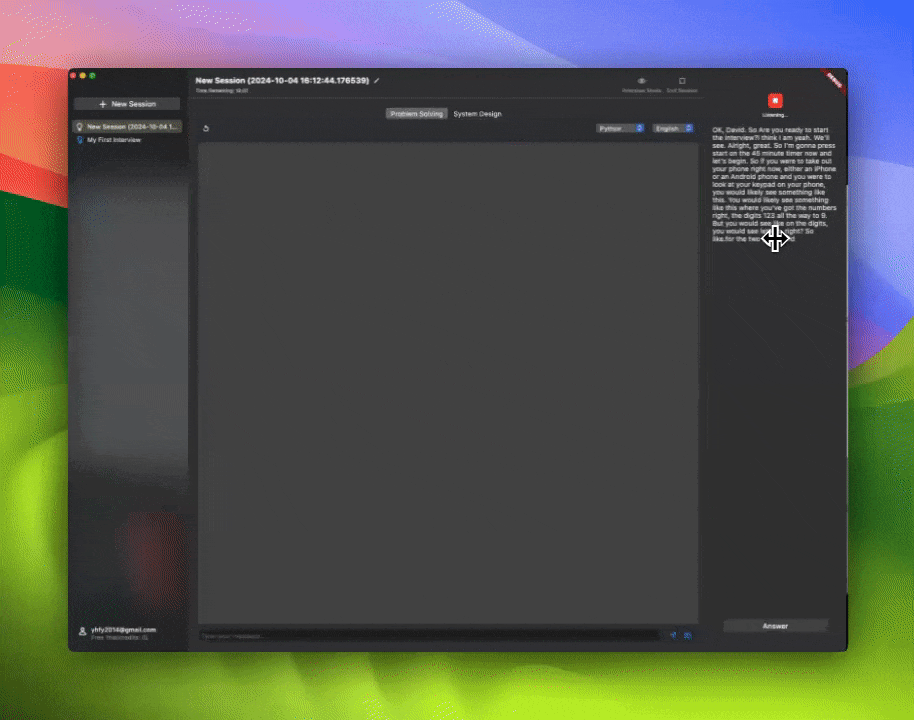The height and width of the screenshot is (720, 914).
Task: Click the pencil icon to rename the session
Action: 378,81
